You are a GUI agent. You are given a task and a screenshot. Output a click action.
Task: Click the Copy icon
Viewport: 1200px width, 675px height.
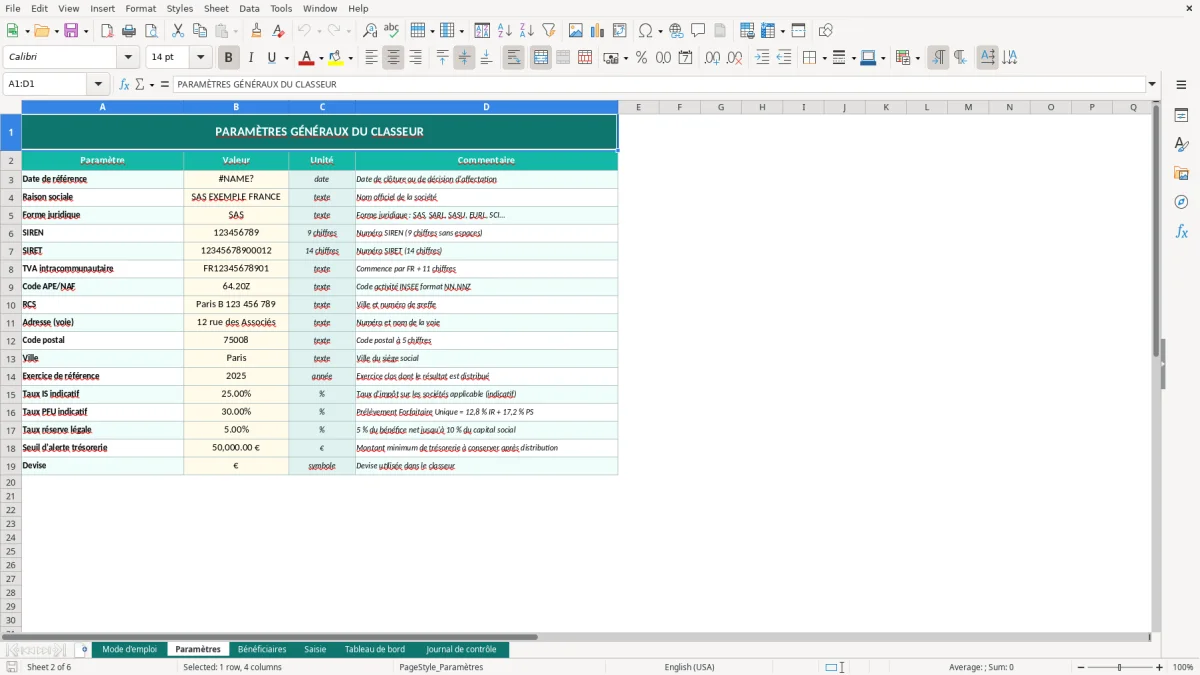click(x=200, y=31)
